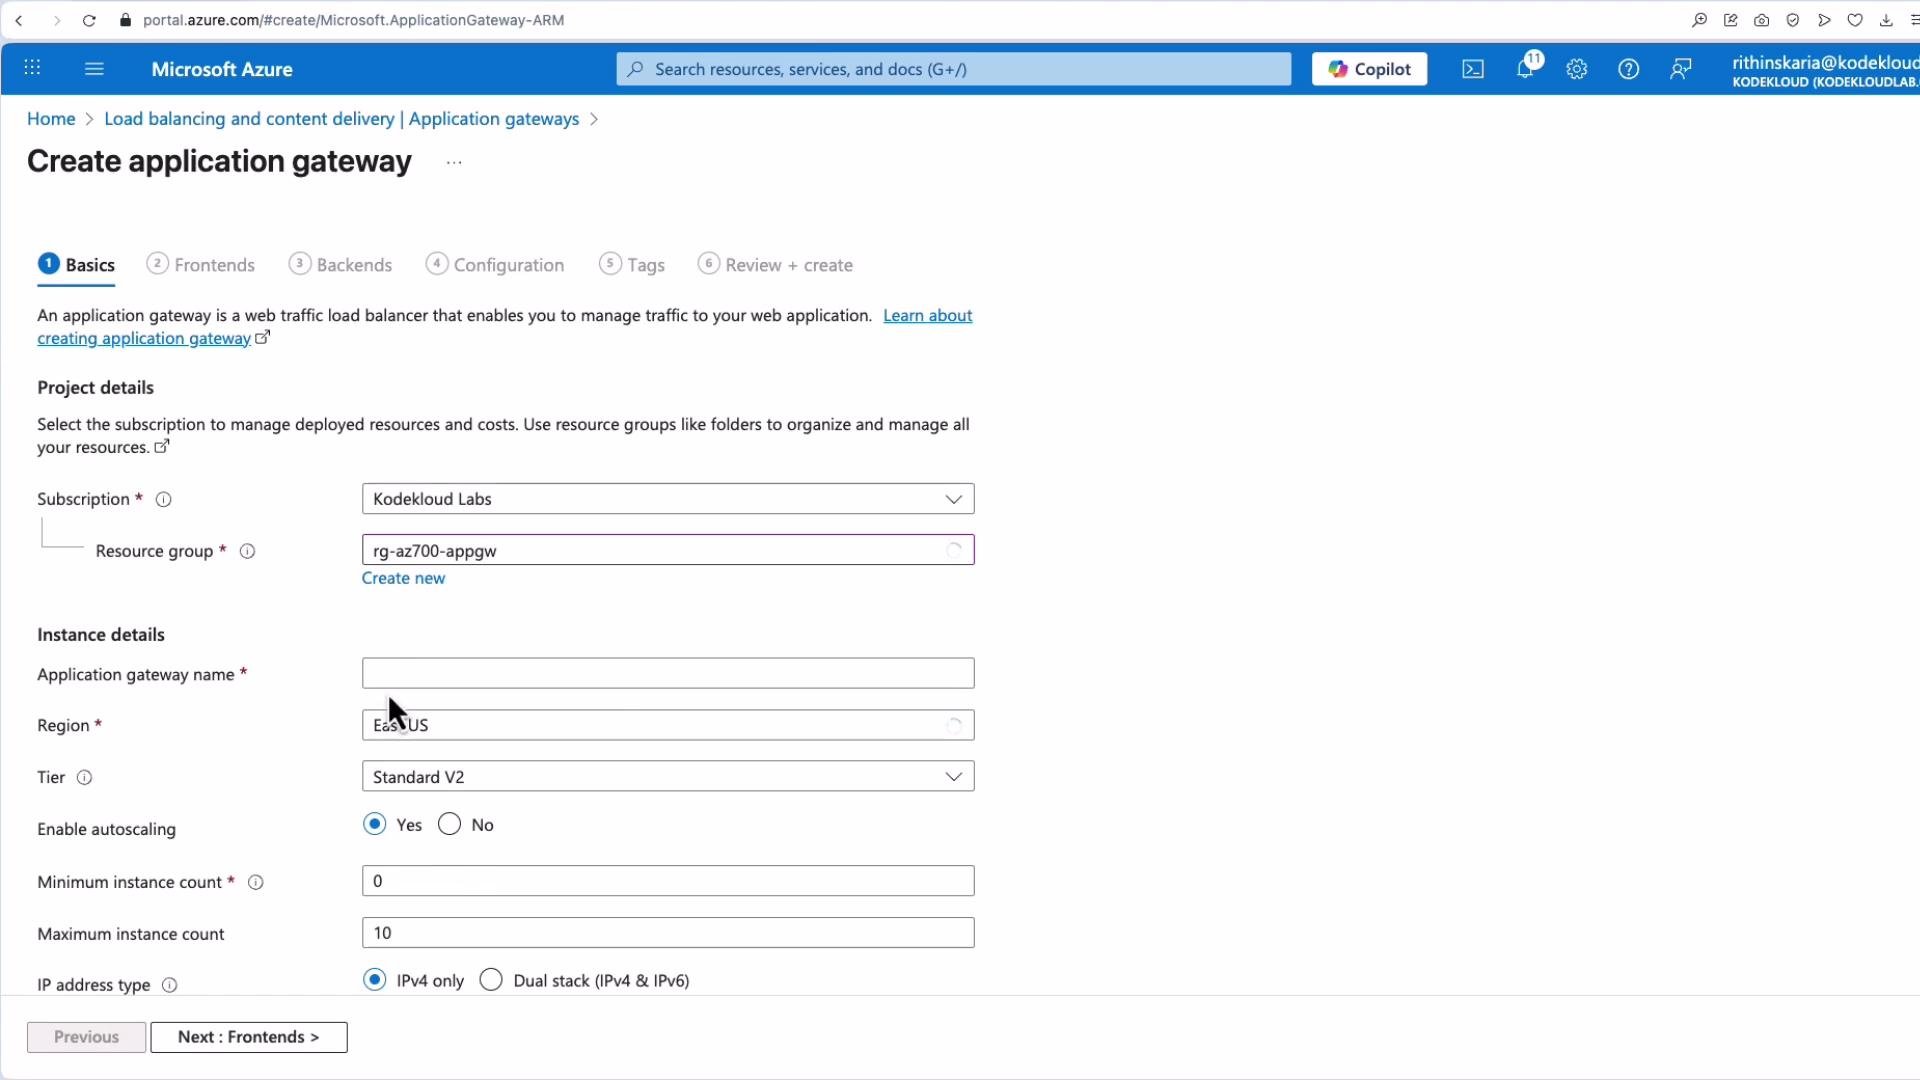Select No for Enable autoscaling

pyautogui.click(x=450, y=824)
